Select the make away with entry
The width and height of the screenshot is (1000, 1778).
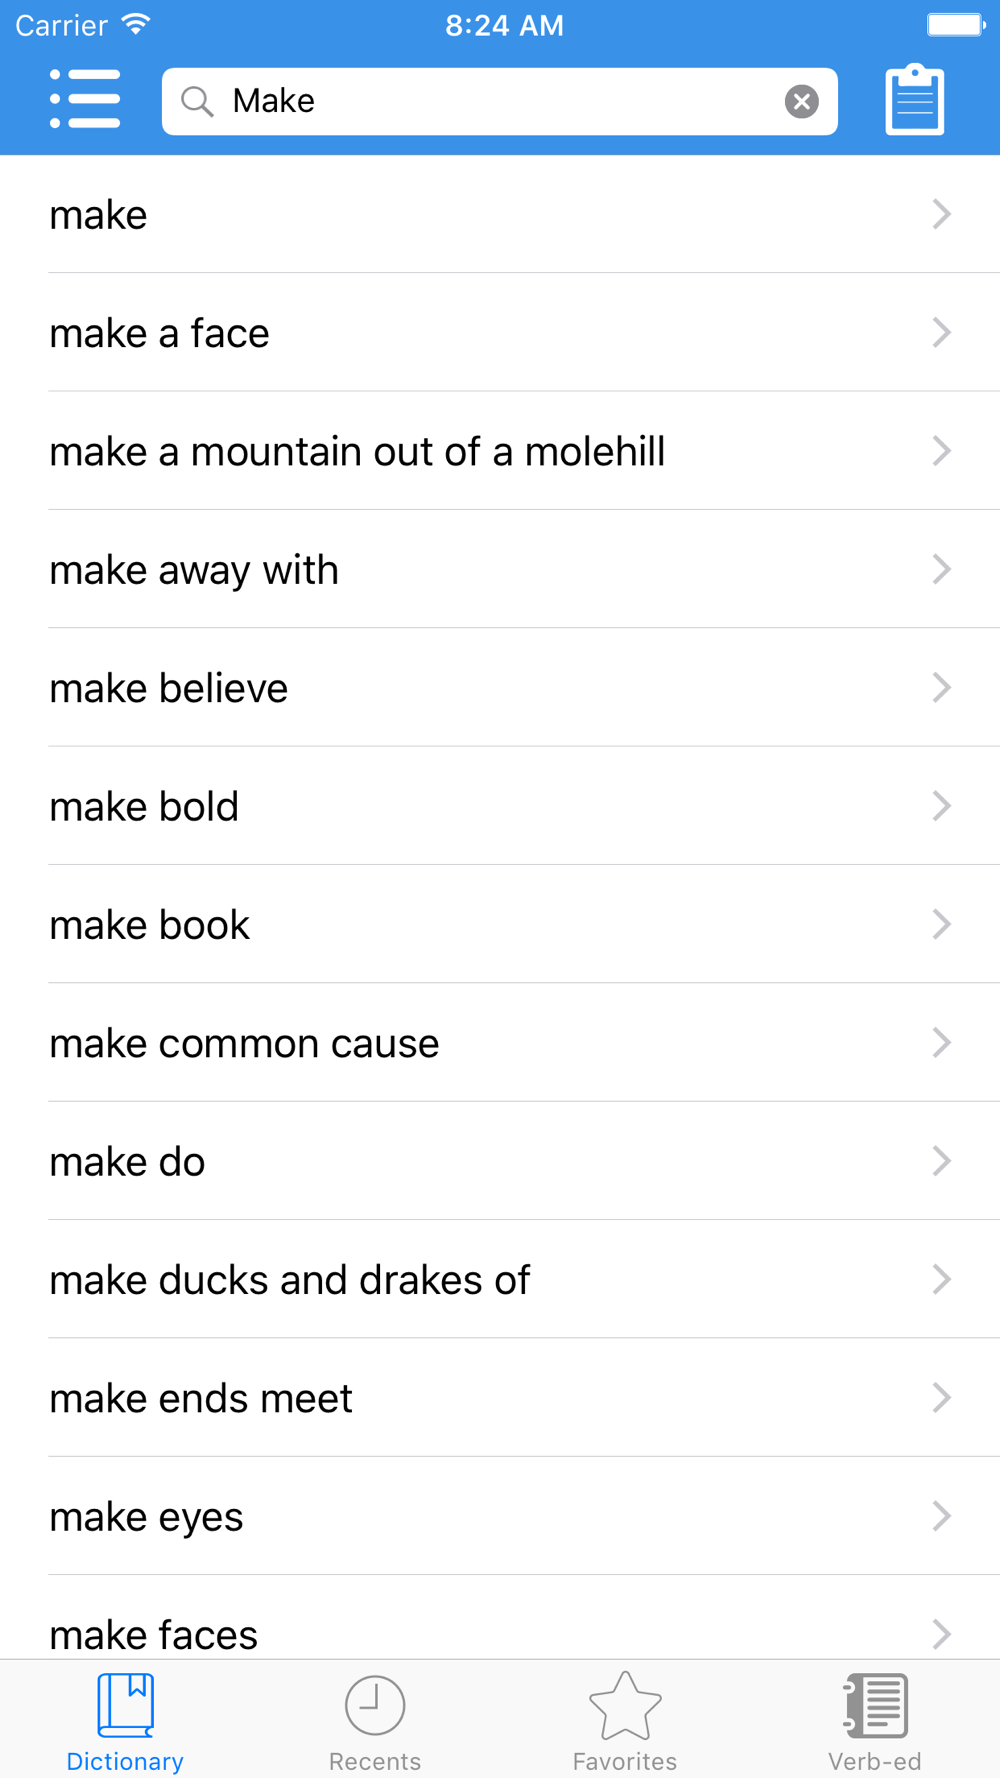(x=500, y=569)
